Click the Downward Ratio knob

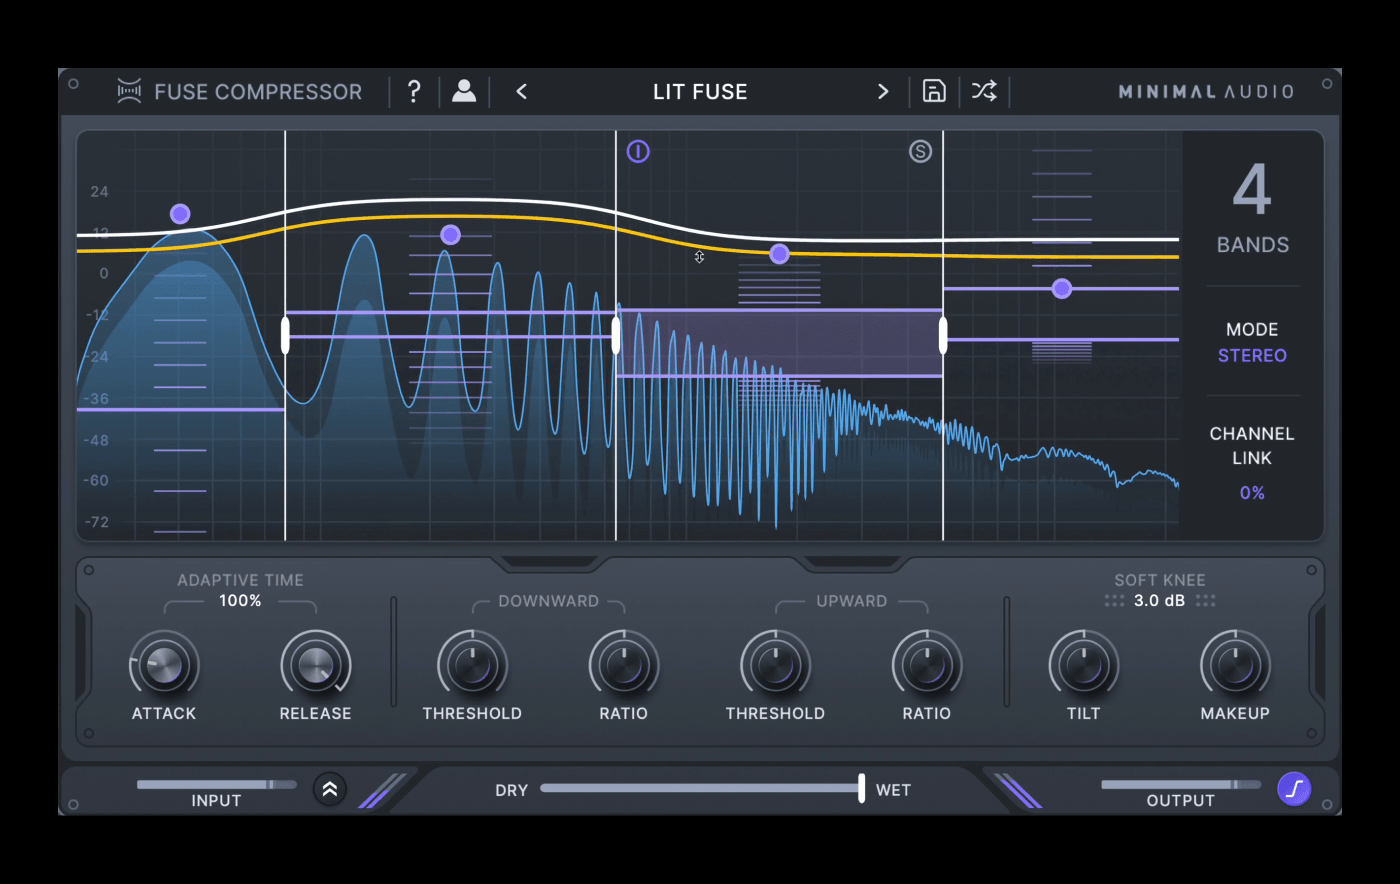624,665
